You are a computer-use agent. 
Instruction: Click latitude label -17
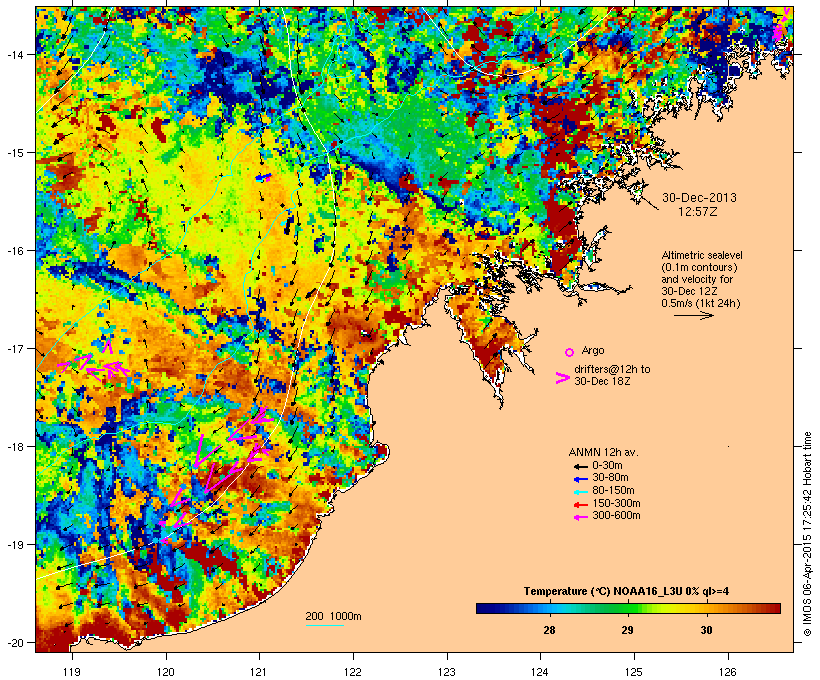pyautogui.click(x=14, y=349)
